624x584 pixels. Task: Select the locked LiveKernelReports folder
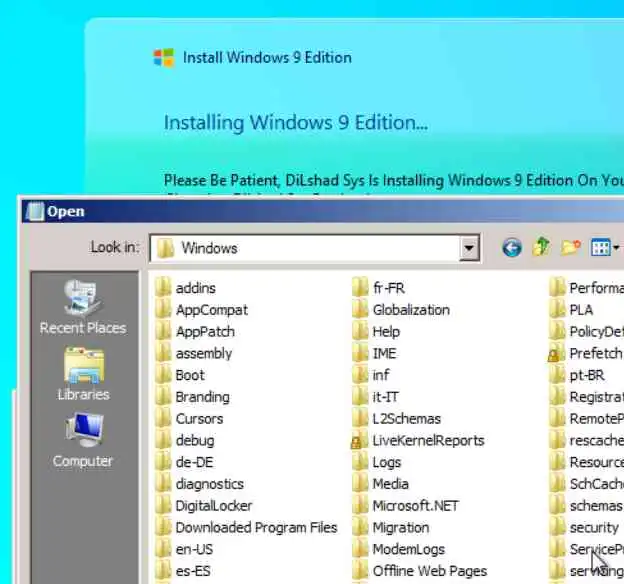pyautogui.click(x=418, y=440)
